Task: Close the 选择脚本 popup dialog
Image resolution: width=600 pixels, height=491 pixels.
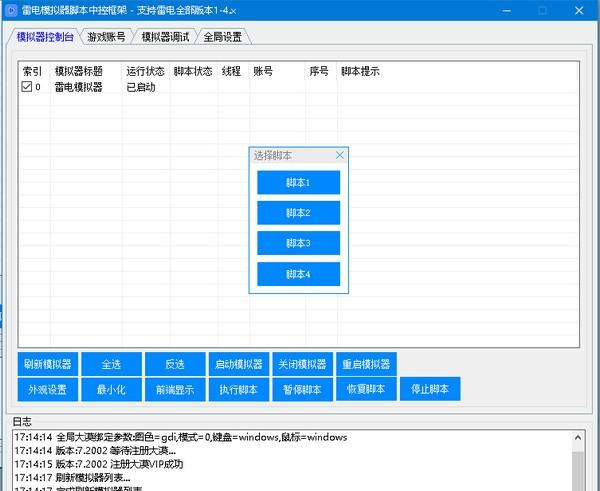Action: pyautogui.click(x=340, y=155)
